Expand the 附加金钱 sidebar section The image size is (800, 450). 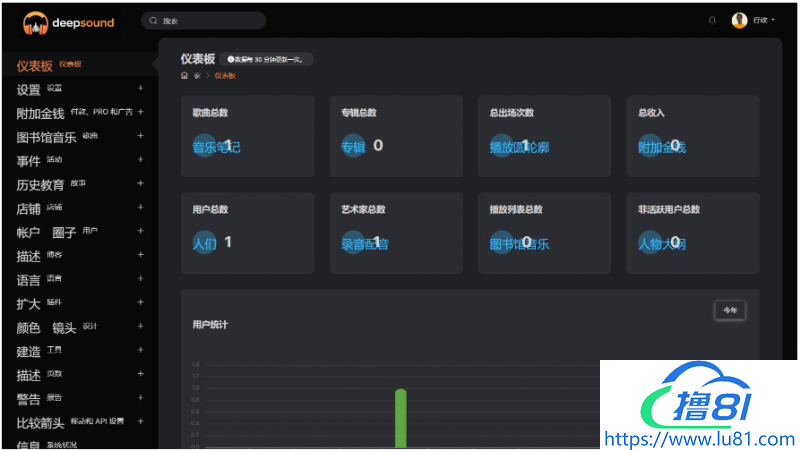point(140,112)
